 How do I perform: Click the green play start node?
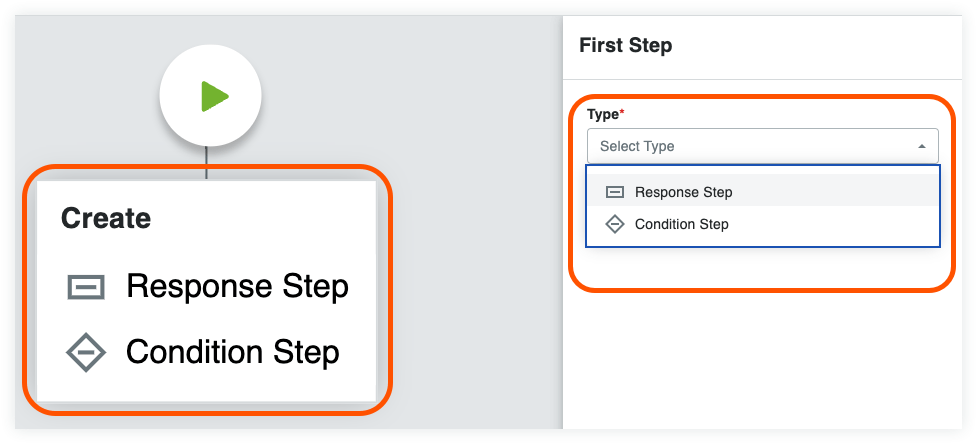(x=213, y=97)
